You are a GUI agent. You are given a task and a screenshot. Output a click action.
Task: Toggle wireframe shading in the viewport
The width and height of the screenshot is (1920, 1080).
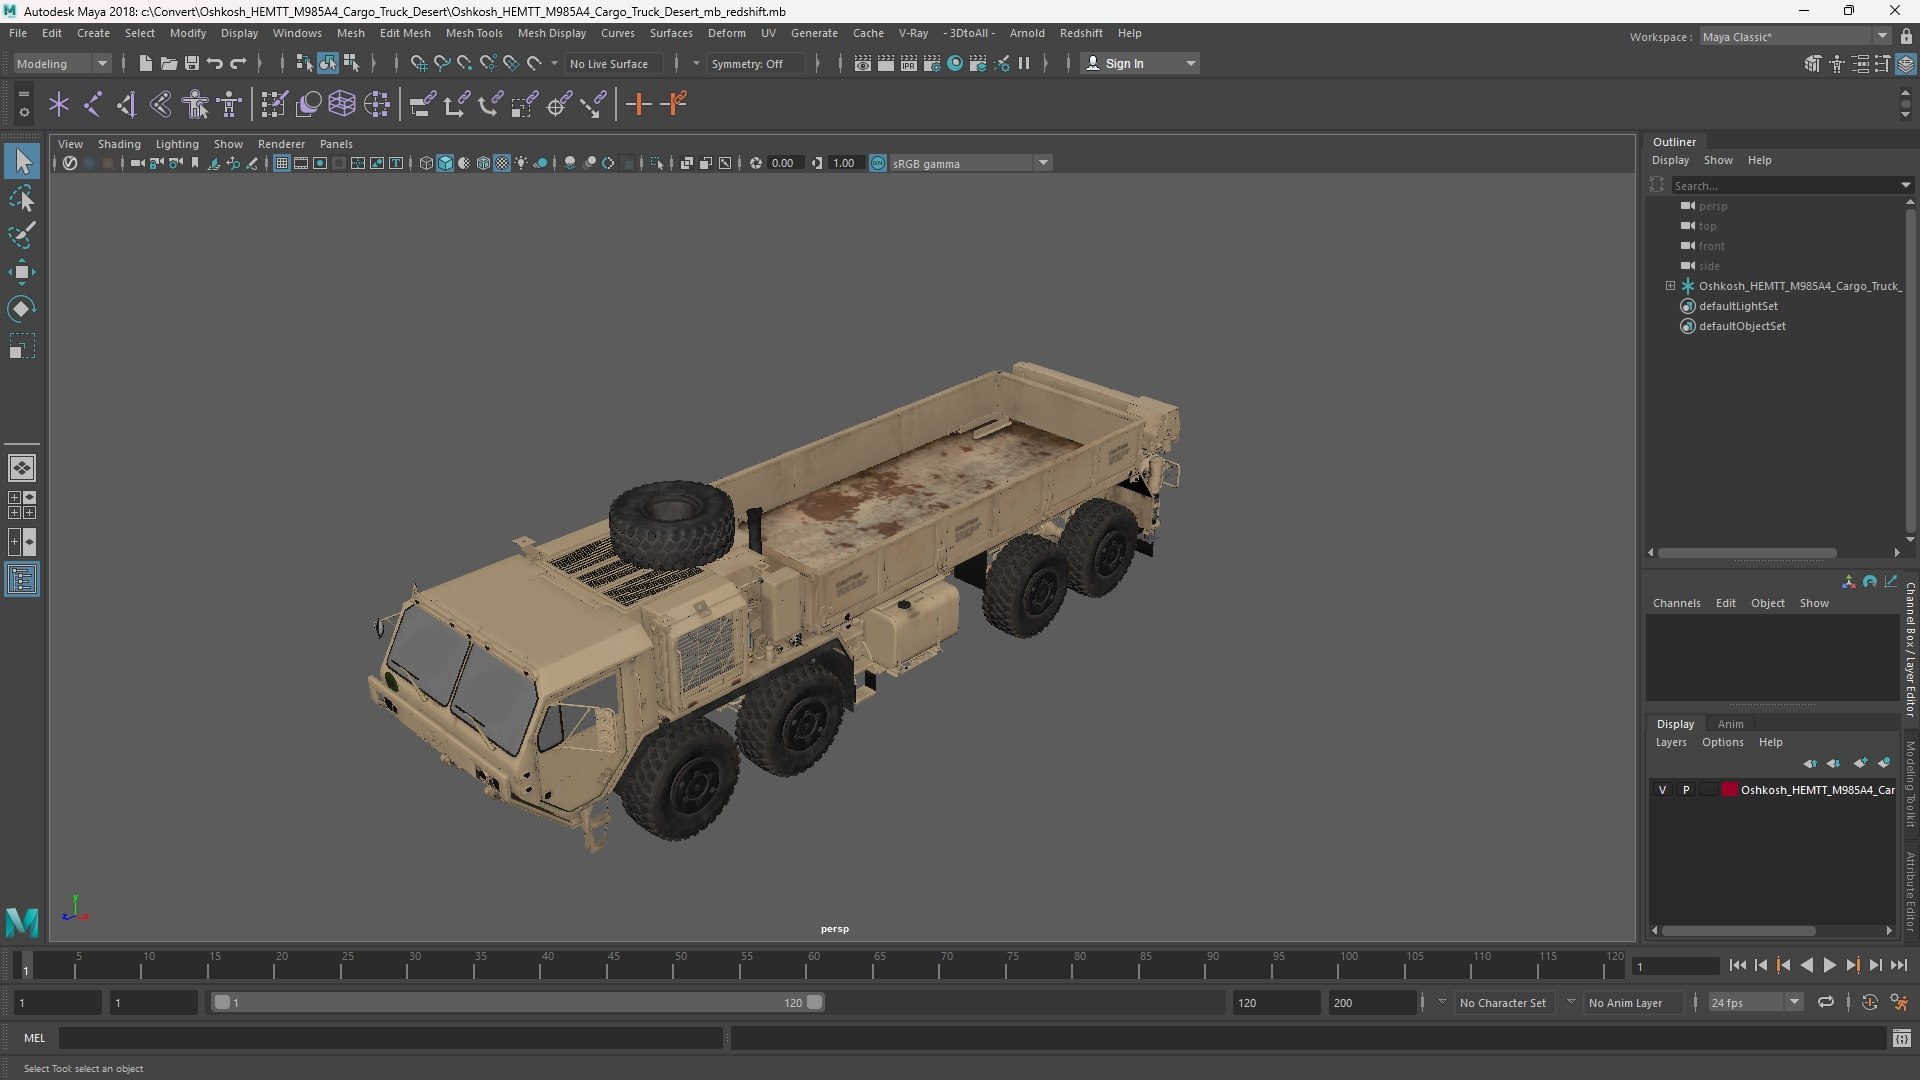(x=426, y=163)
